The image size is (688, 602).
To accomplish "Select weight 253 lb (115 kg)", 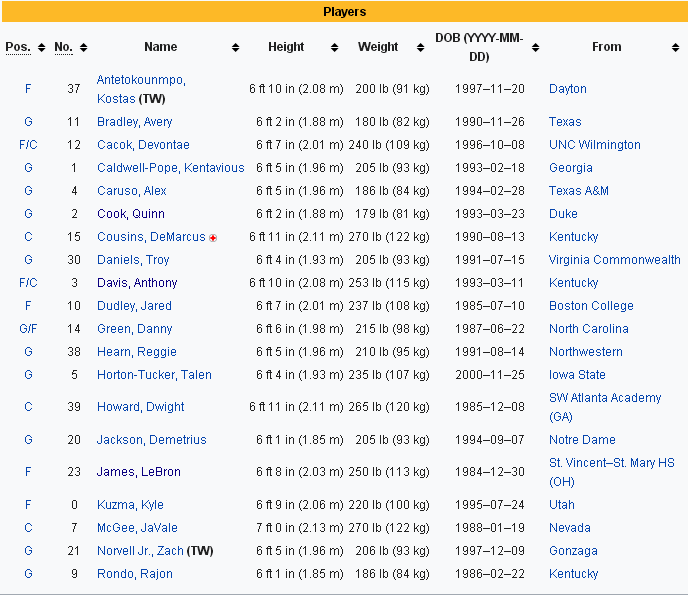I will [389, 283].
